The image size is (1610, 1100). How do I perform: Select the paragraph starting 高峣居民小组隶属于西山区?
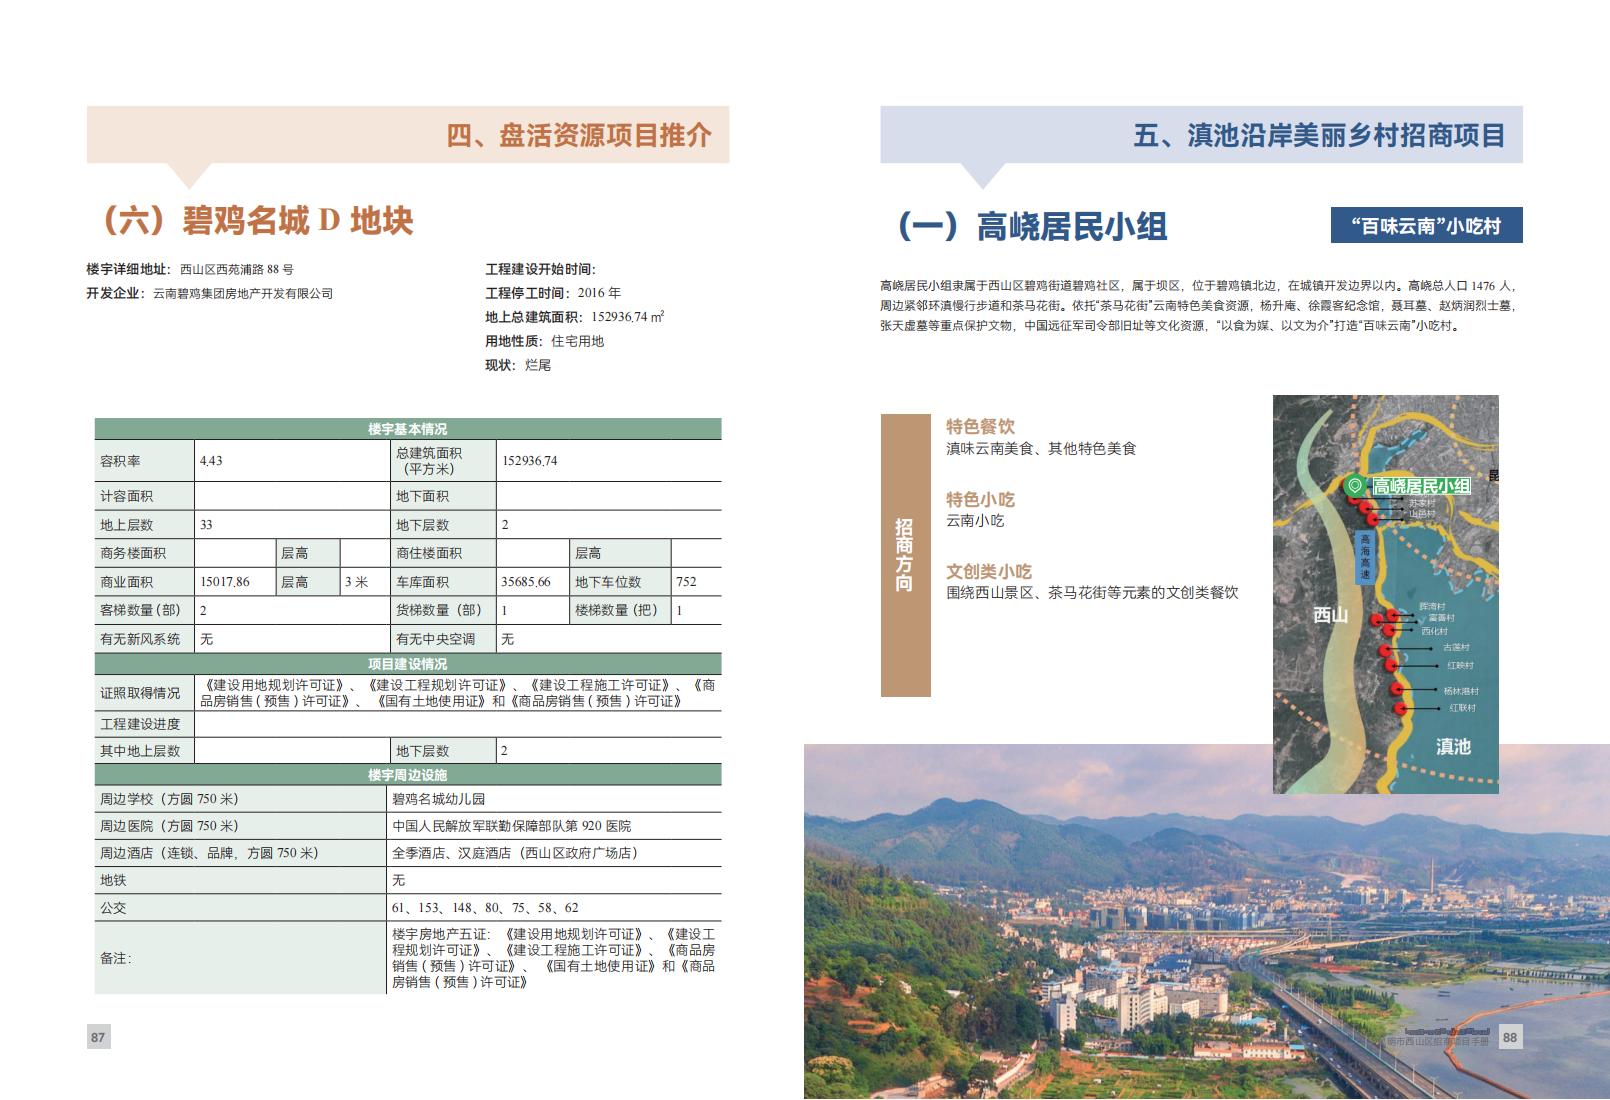(1198, 306)
